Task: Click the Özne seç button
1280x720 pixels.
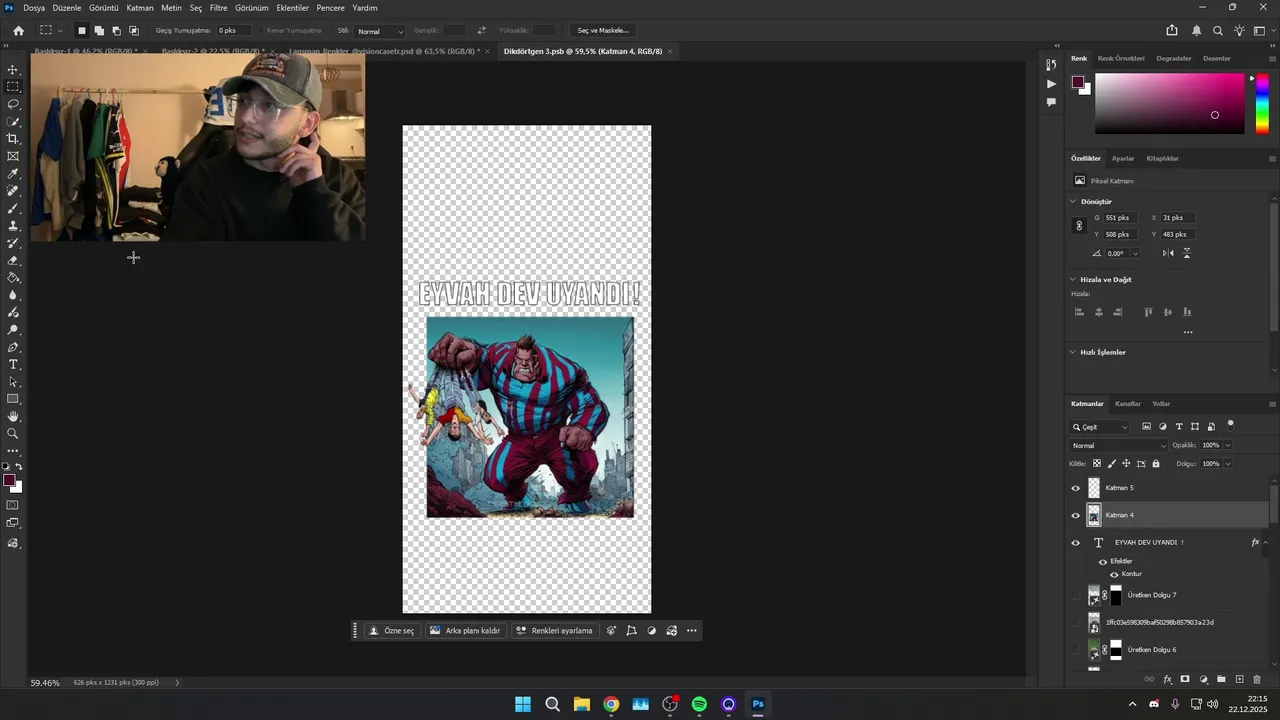Action: 391,631
